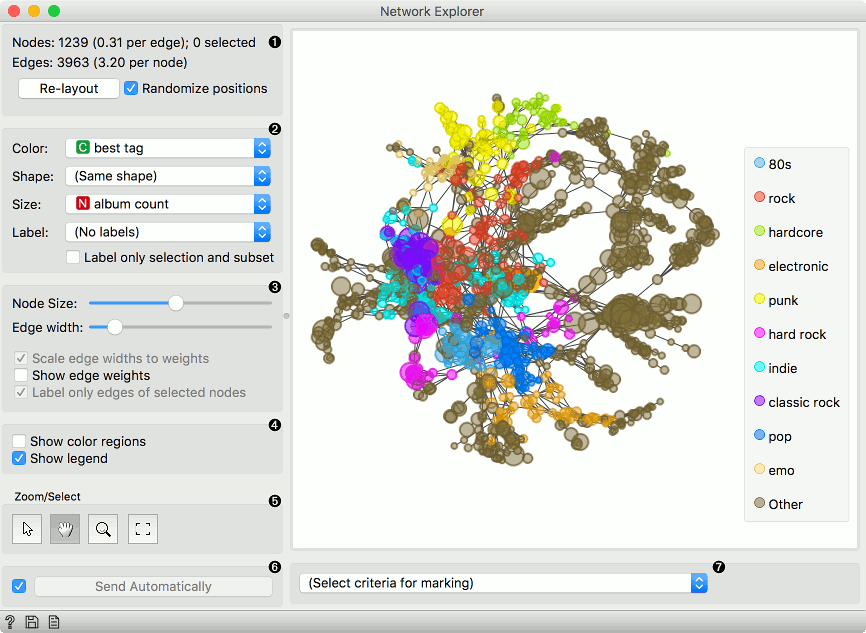Viewport: 866px width, 633px height.
Task: Adjust the Edge width slider handle
Action: pyautogui.click(x=114, y=328)
